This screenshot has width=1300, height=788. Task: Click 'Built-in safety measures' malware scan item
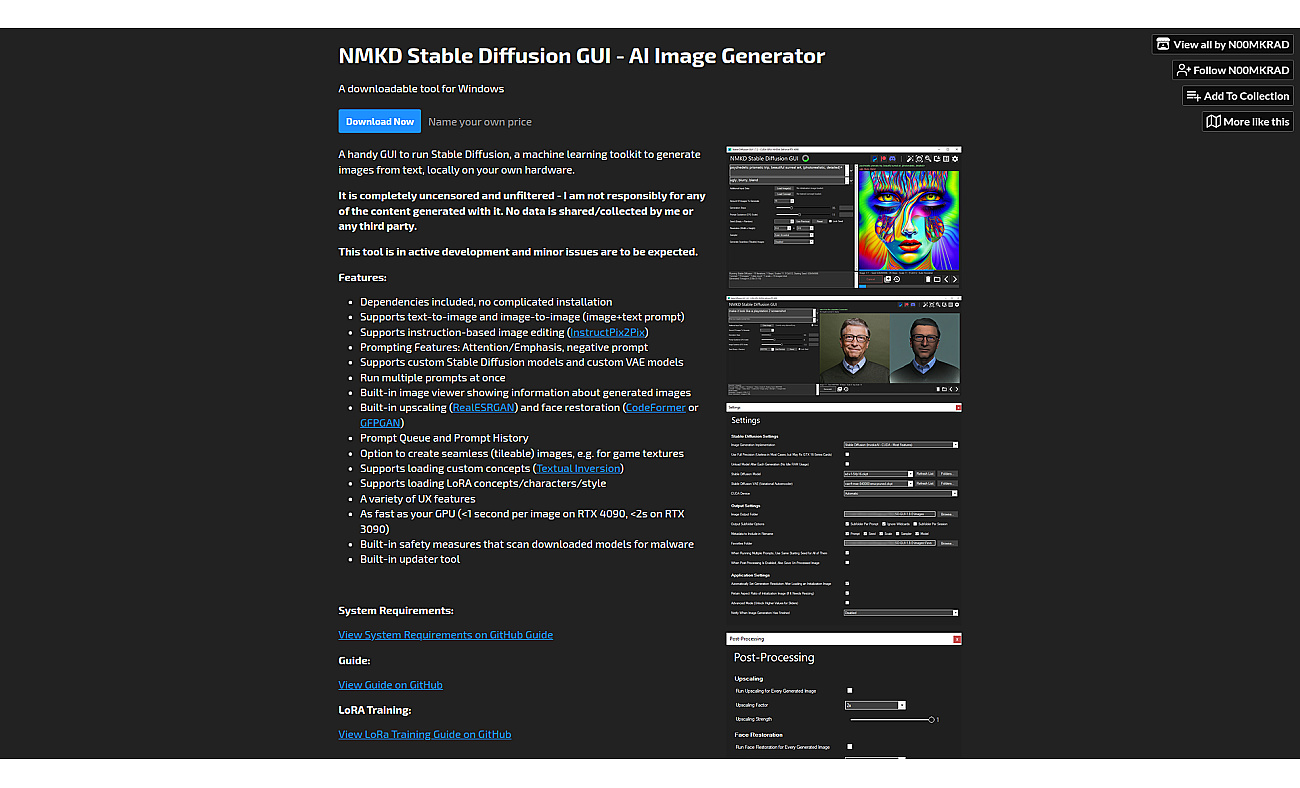pos(527,544)
